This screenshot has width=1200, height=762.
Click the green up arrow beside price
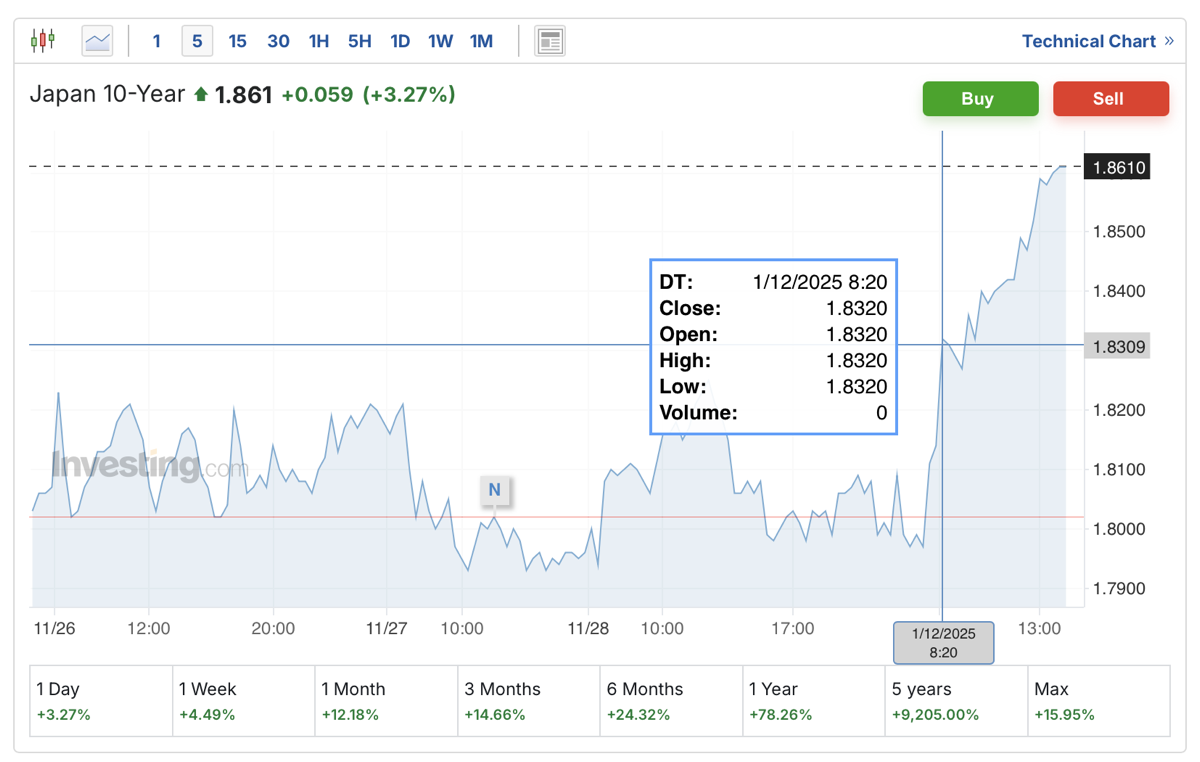point(201,95)
